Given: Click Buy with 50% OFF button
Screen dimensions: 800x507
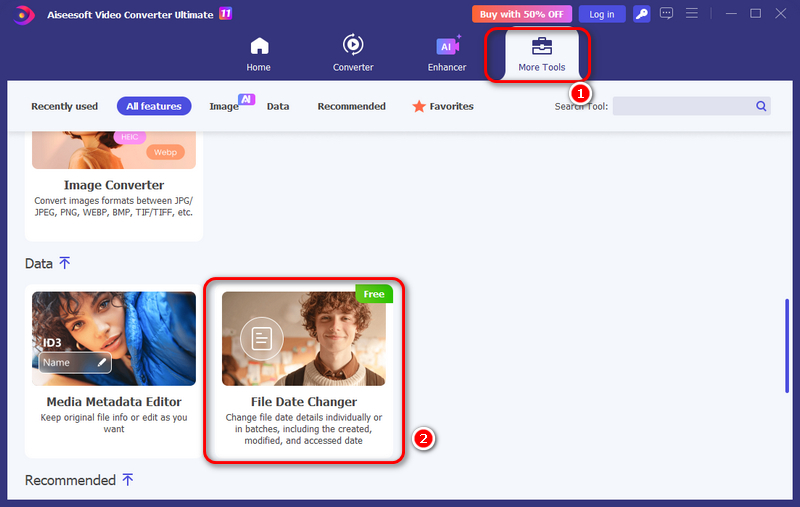Looking at the screenshot, I should pos(521,14).
